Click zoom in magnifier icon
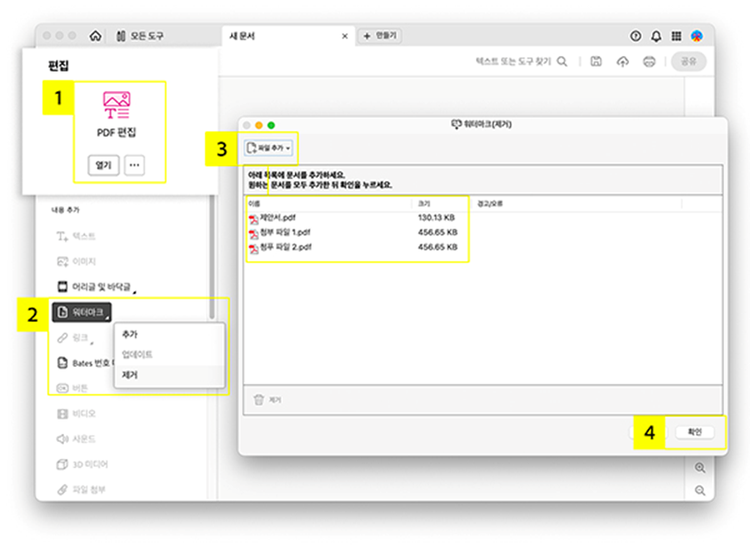This screenshot has width=750, height=548. point(700,468)
